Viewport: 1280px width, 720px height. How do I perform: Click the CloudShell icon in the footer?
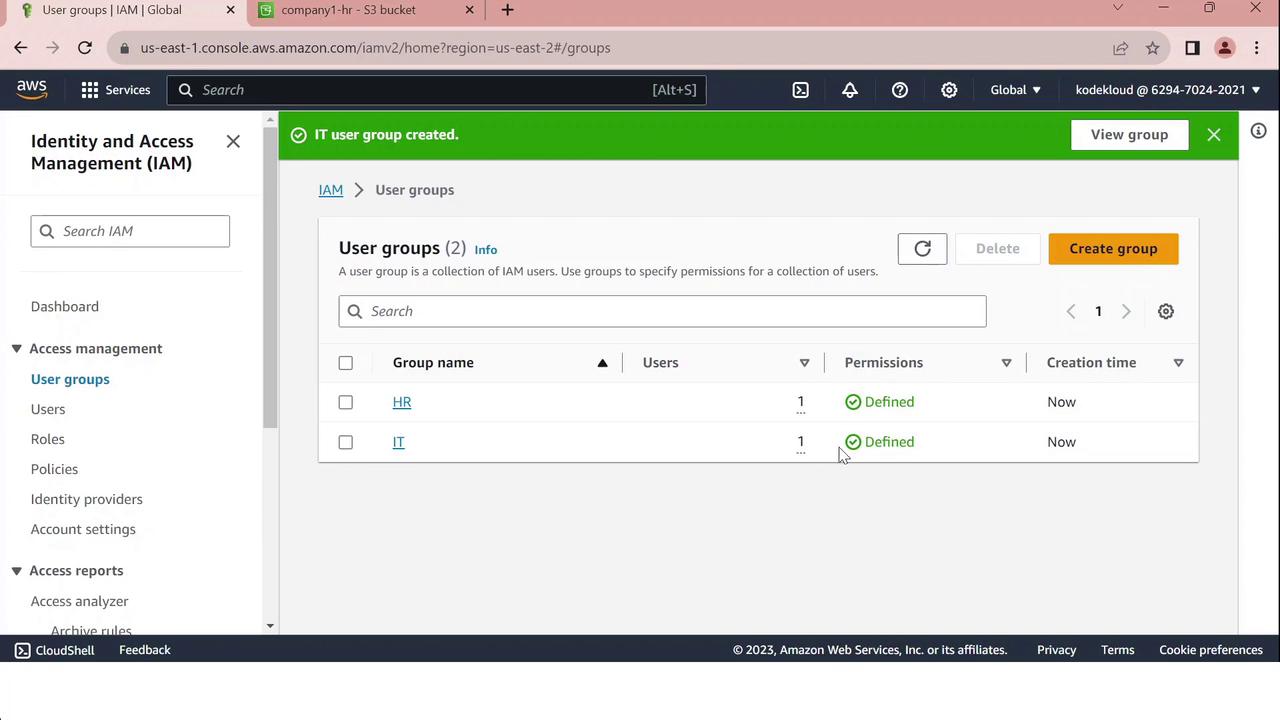22,650
